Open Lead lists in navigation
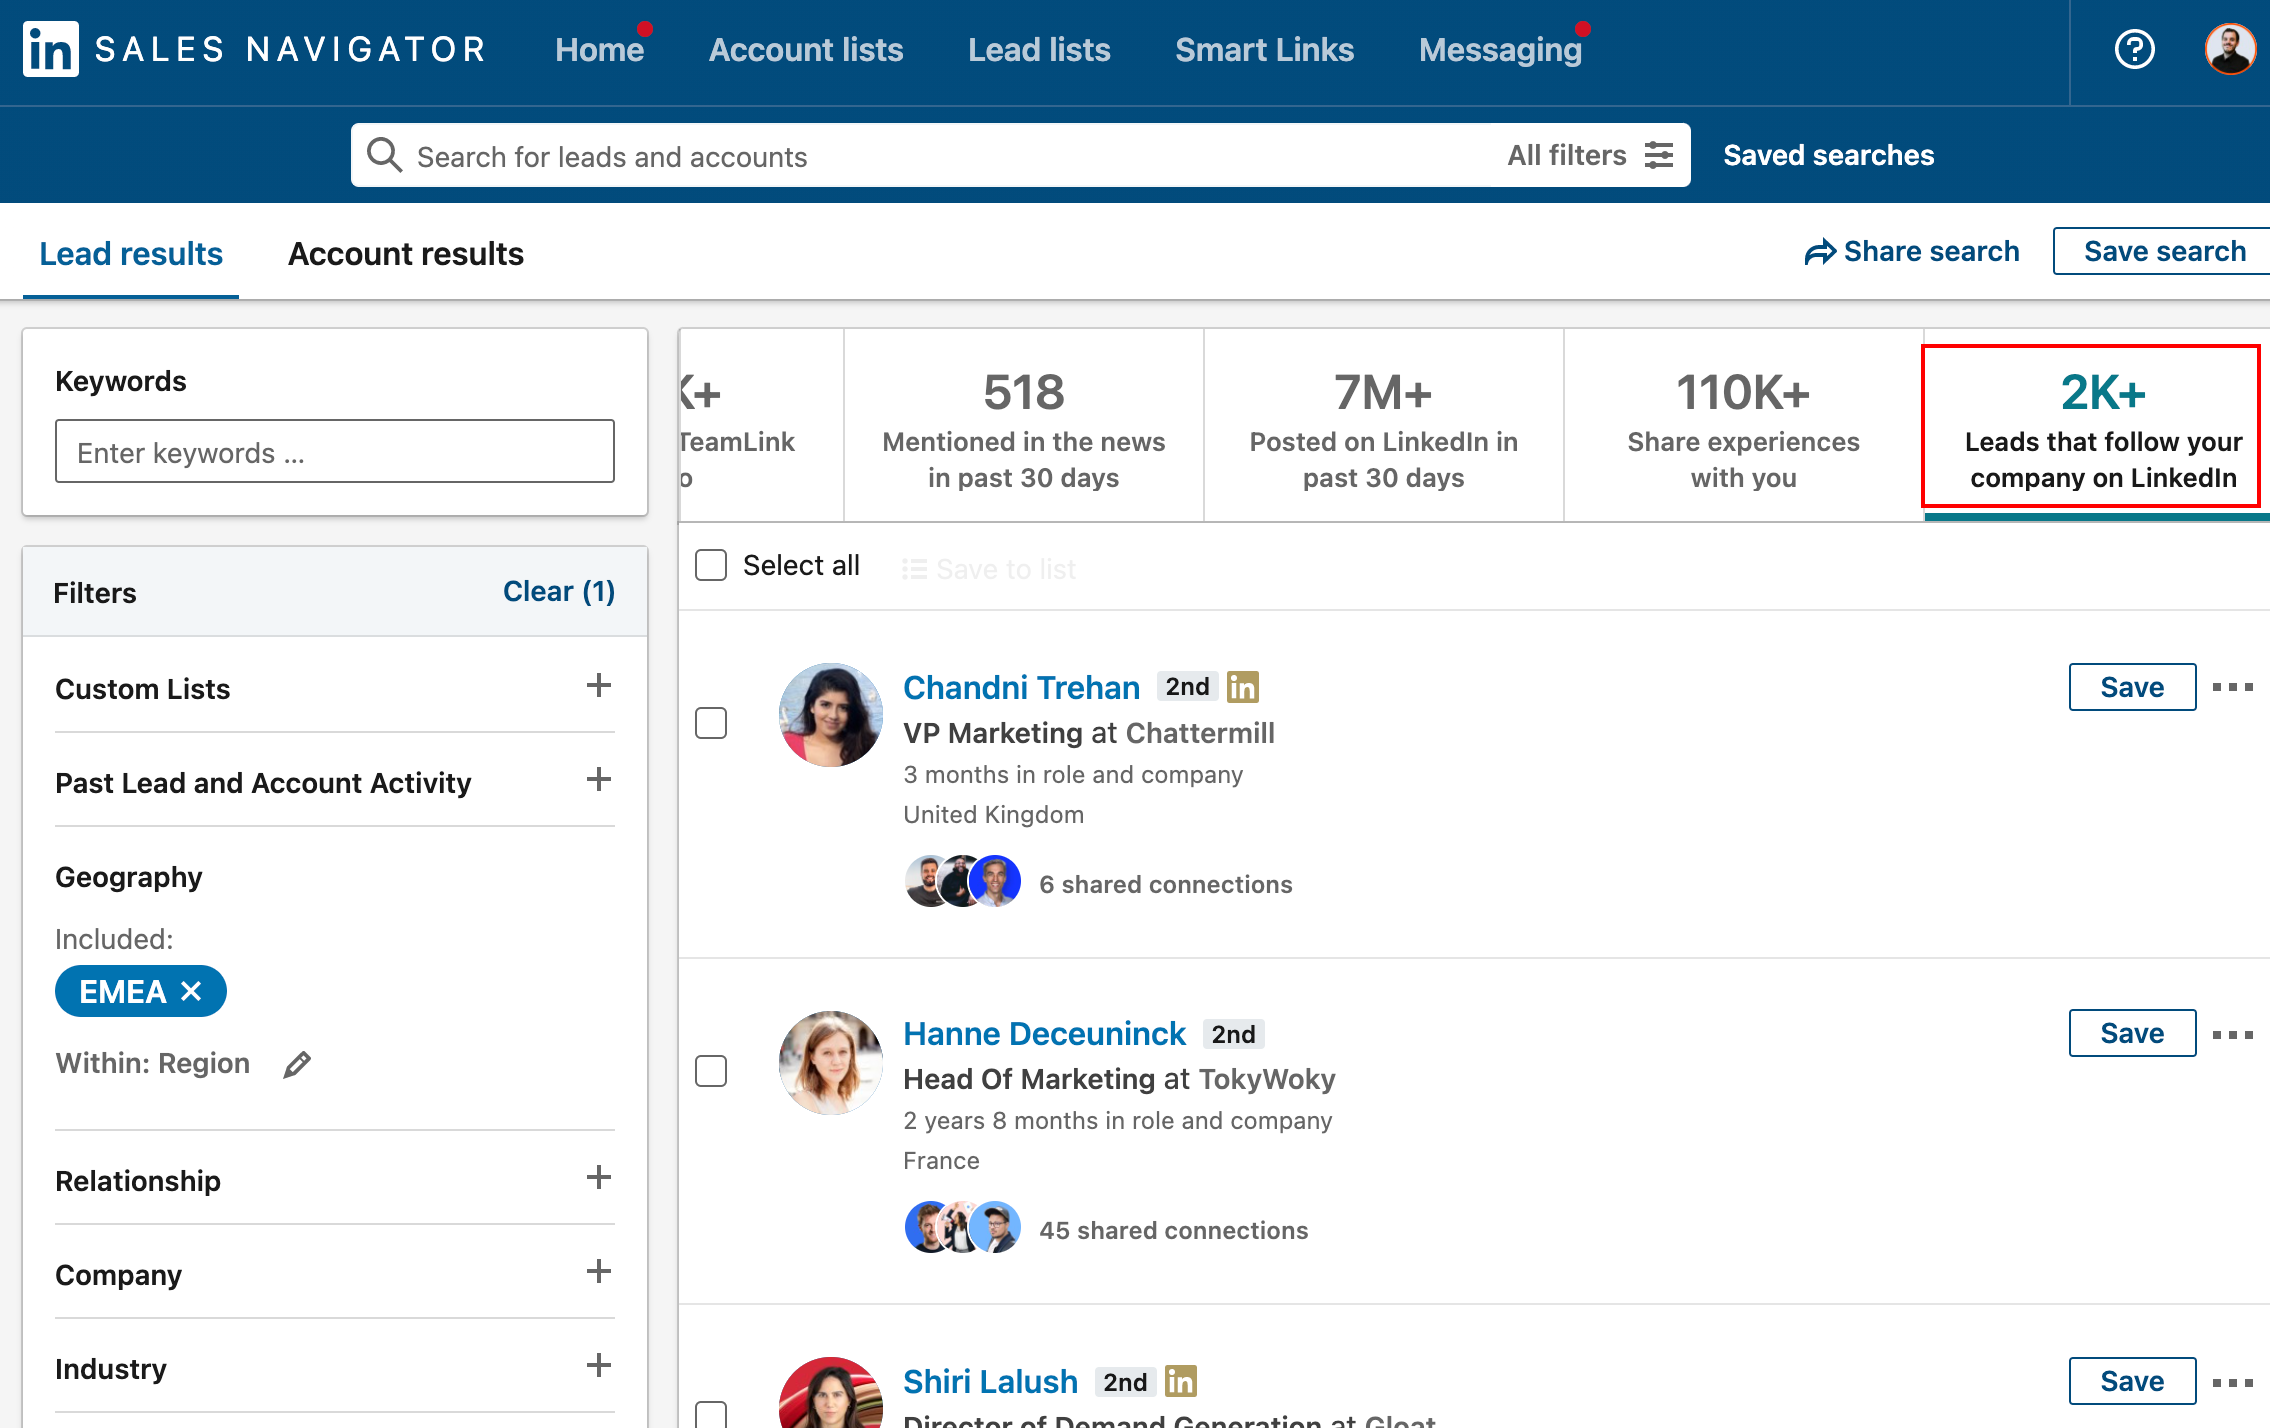The height and width of the screenshot is (1428, 2270). pos(1039,50)
